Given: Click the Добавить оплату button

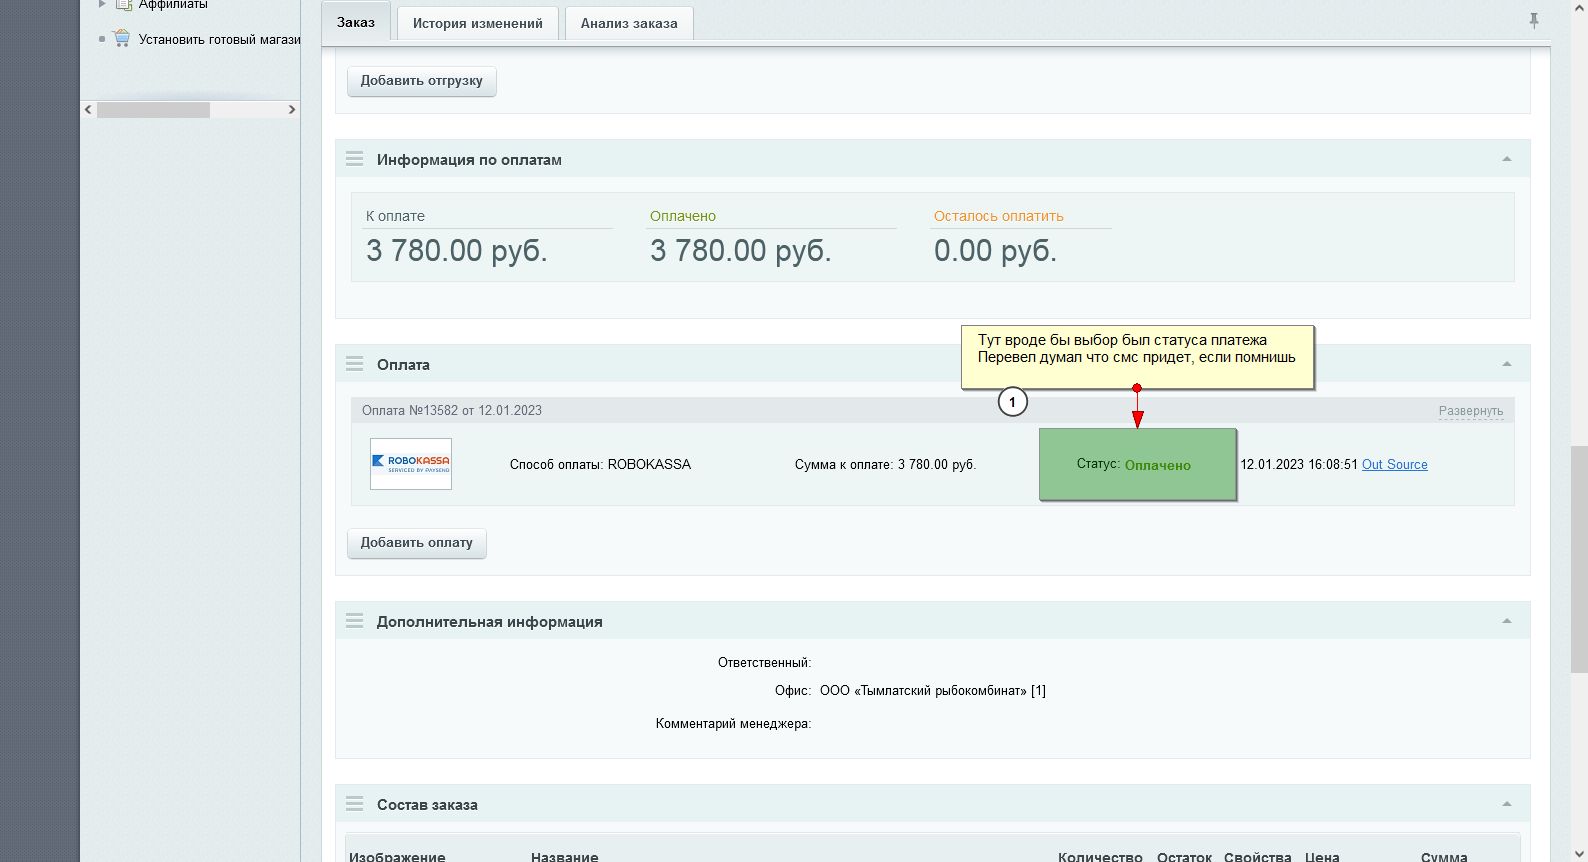Looking at the screenshot, I should click(x=417, y=543).
